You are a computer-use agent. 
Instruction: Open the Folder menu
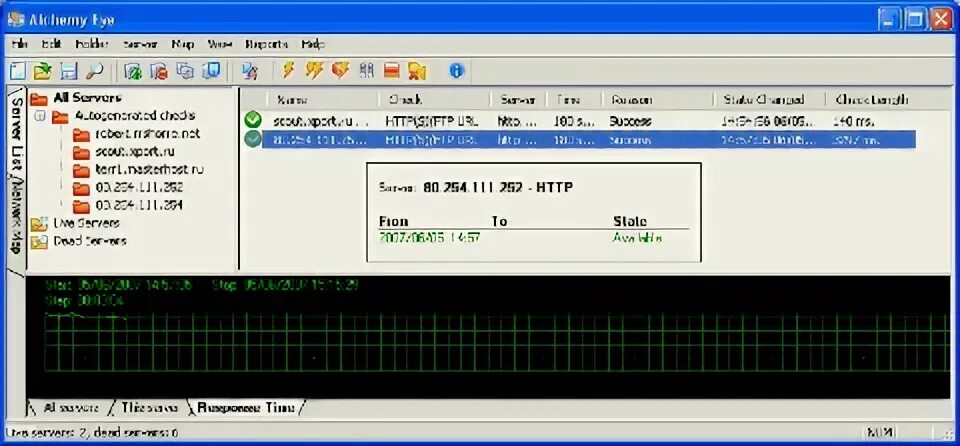point(92,44)
